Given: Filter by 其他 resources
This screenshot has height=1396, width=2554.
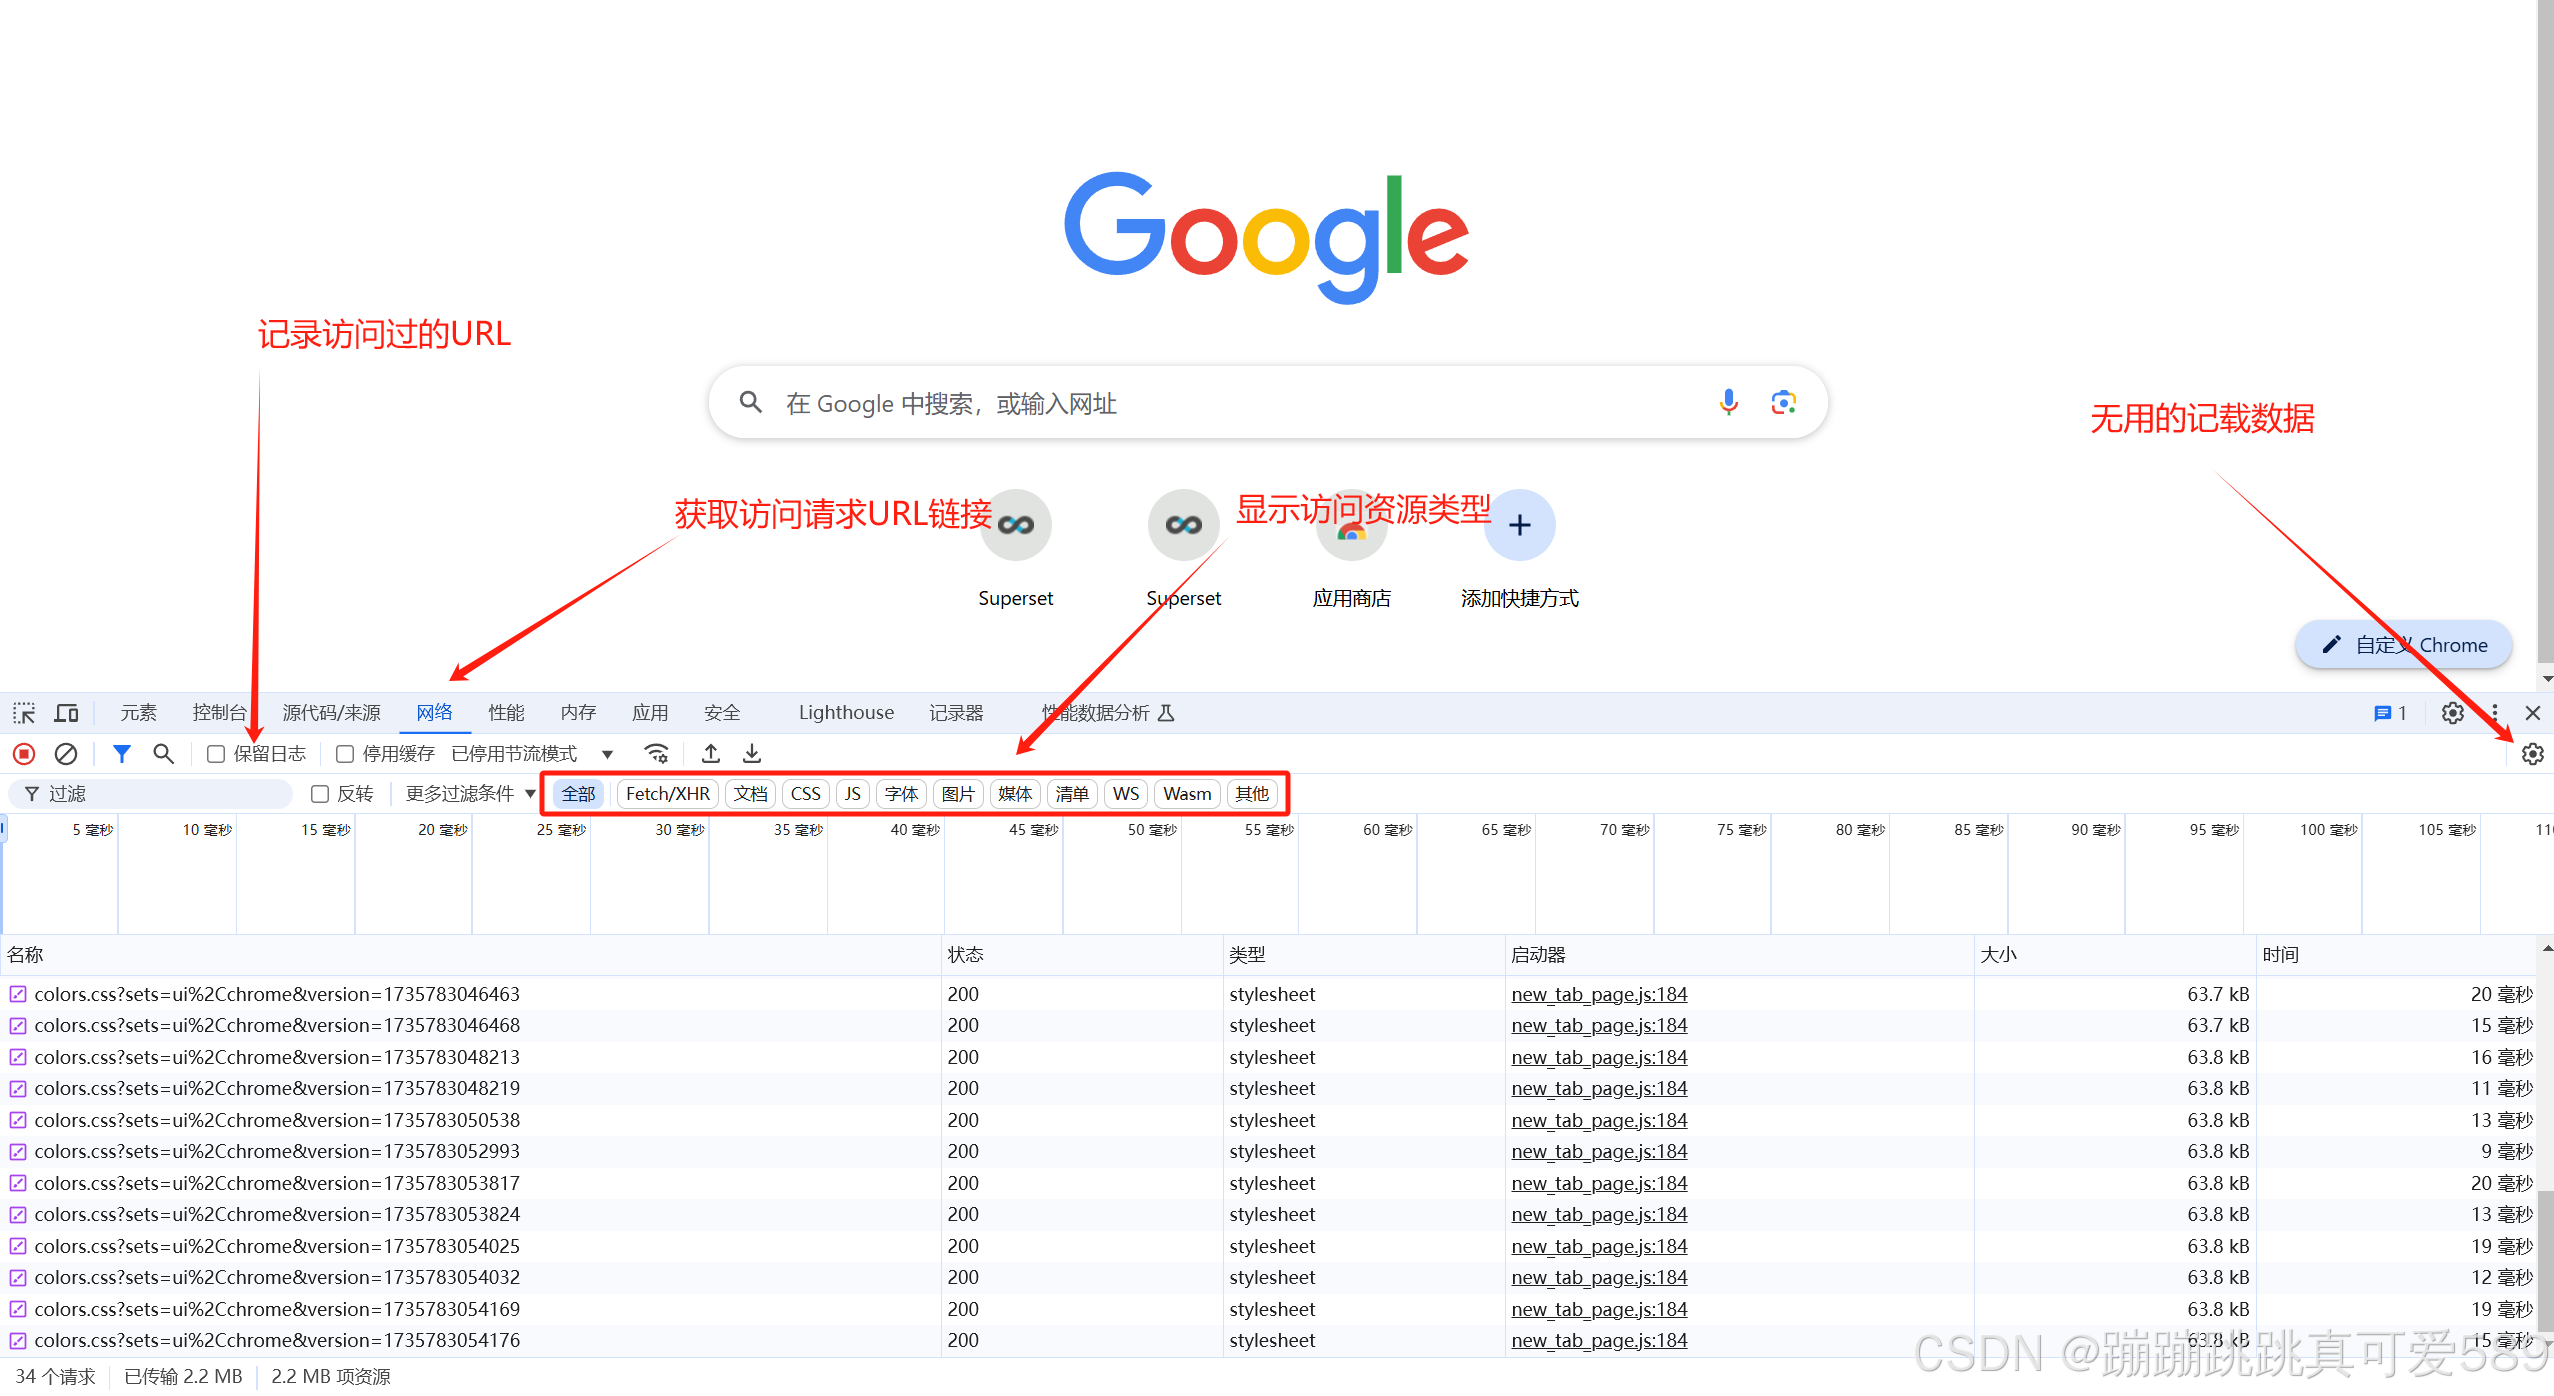Looking at the screenshot, I should tap(1252, 794).
